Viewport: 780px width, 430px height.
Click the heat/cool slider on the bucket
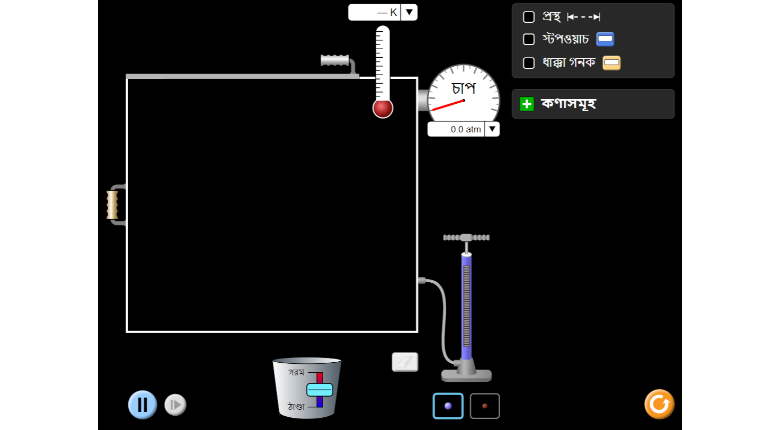click(319, 389)
